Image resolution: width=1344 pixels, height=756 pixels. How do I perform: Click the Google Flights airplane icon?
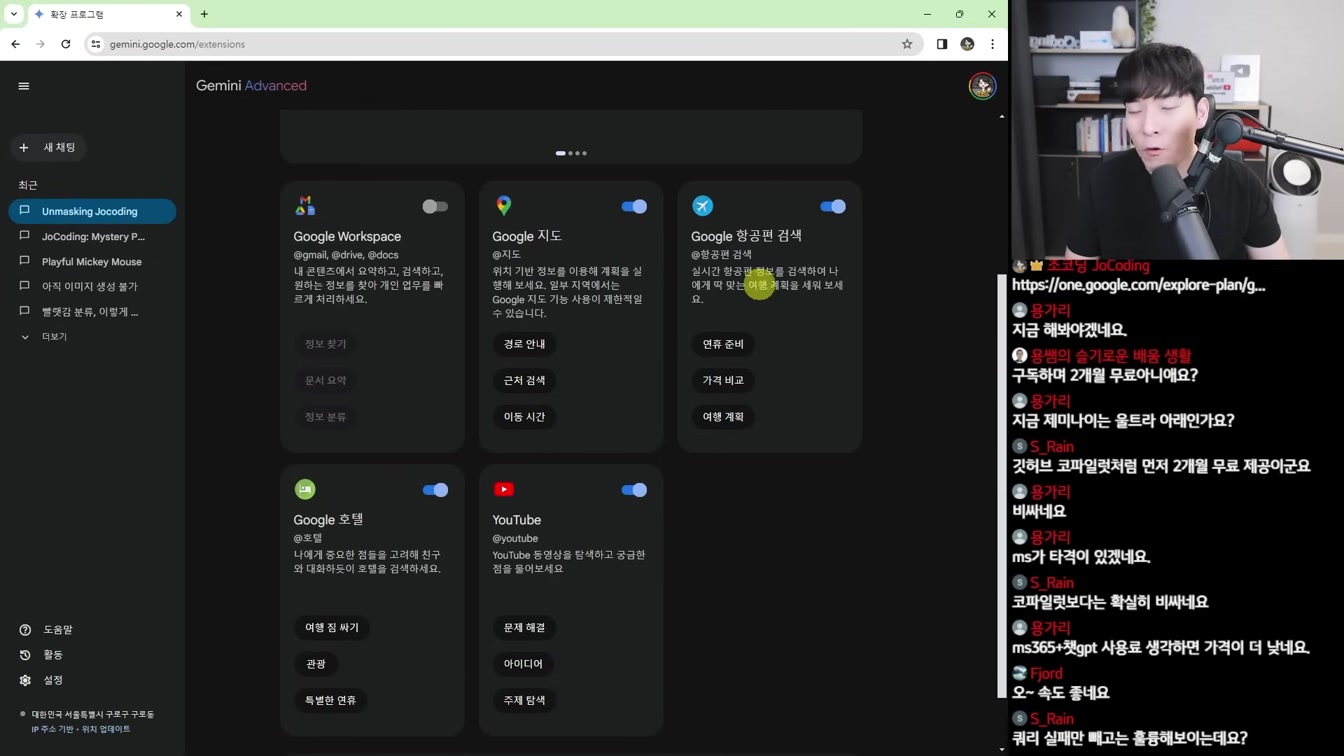point(703,206)
